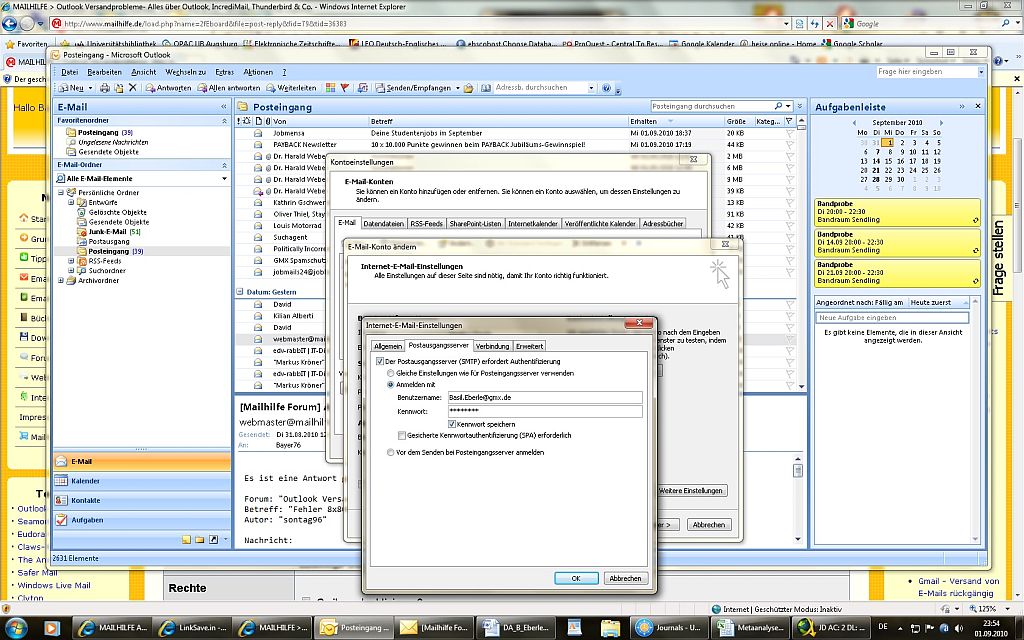Open the Metaanalyse Excel taskbar item
This screenshot has width=1024, height=640.
pos(750,628)
